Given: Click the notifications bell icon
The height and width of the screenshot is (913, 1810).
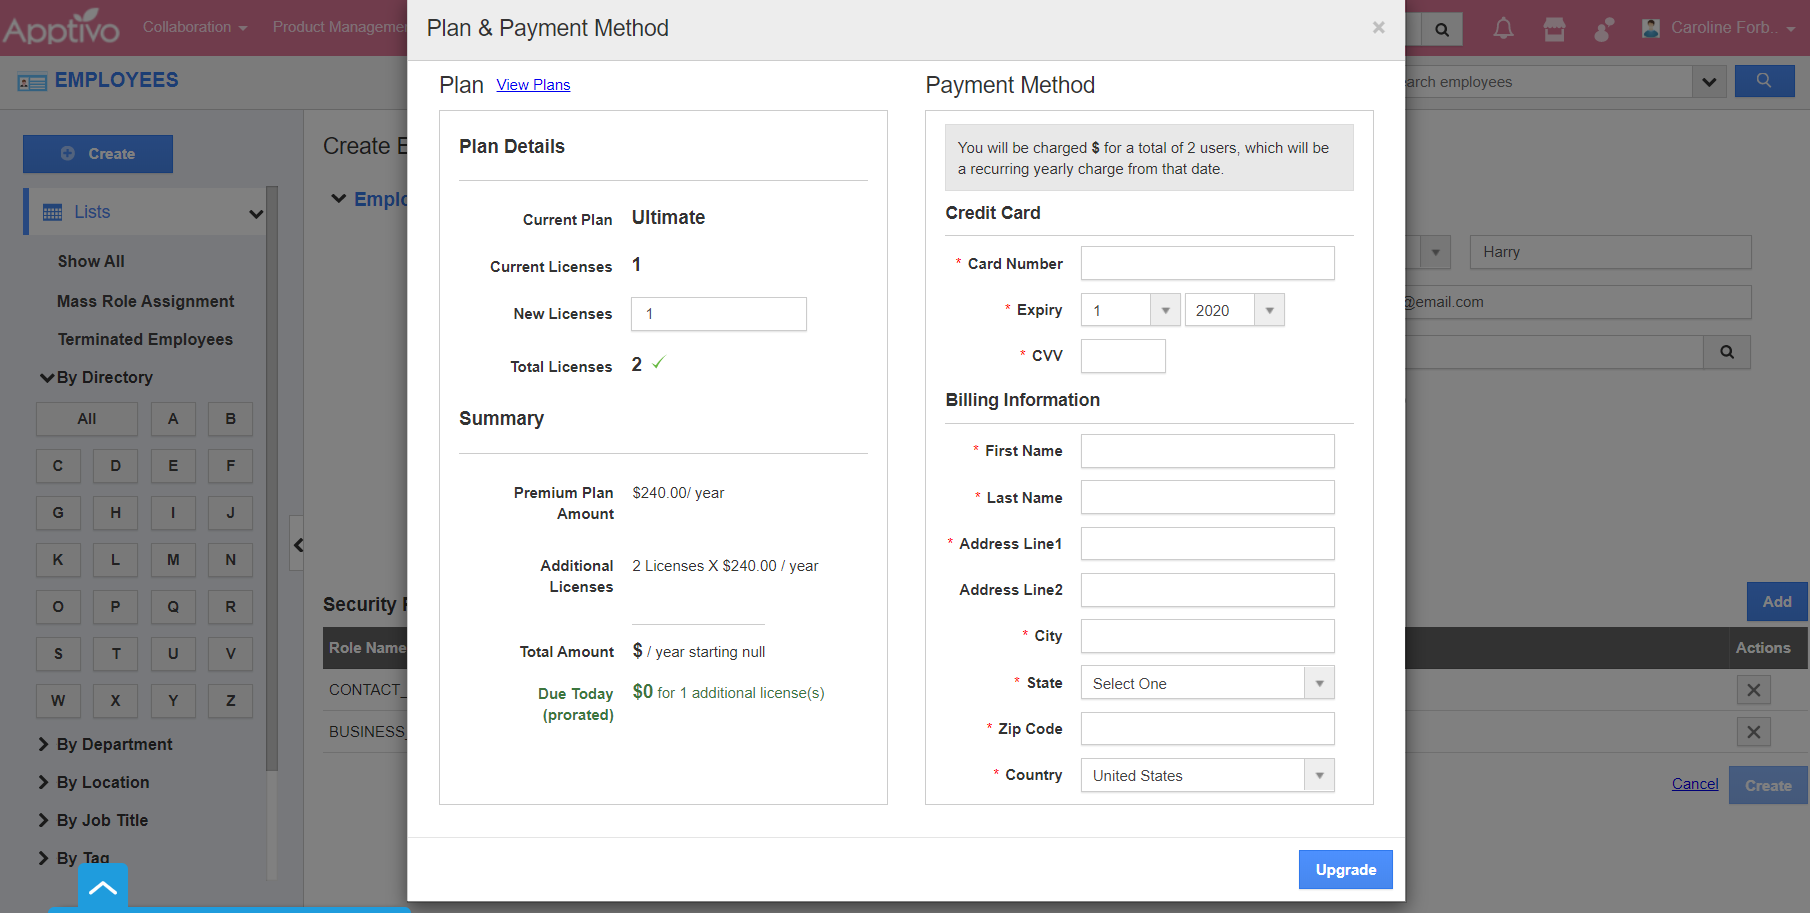Looking at the screenshot, I should click(1503, 29).
